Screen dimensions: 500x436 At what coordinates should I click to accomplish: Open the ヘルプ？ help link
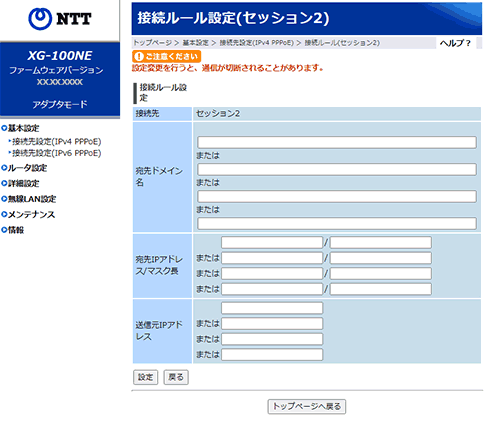[x=455, y=43]
